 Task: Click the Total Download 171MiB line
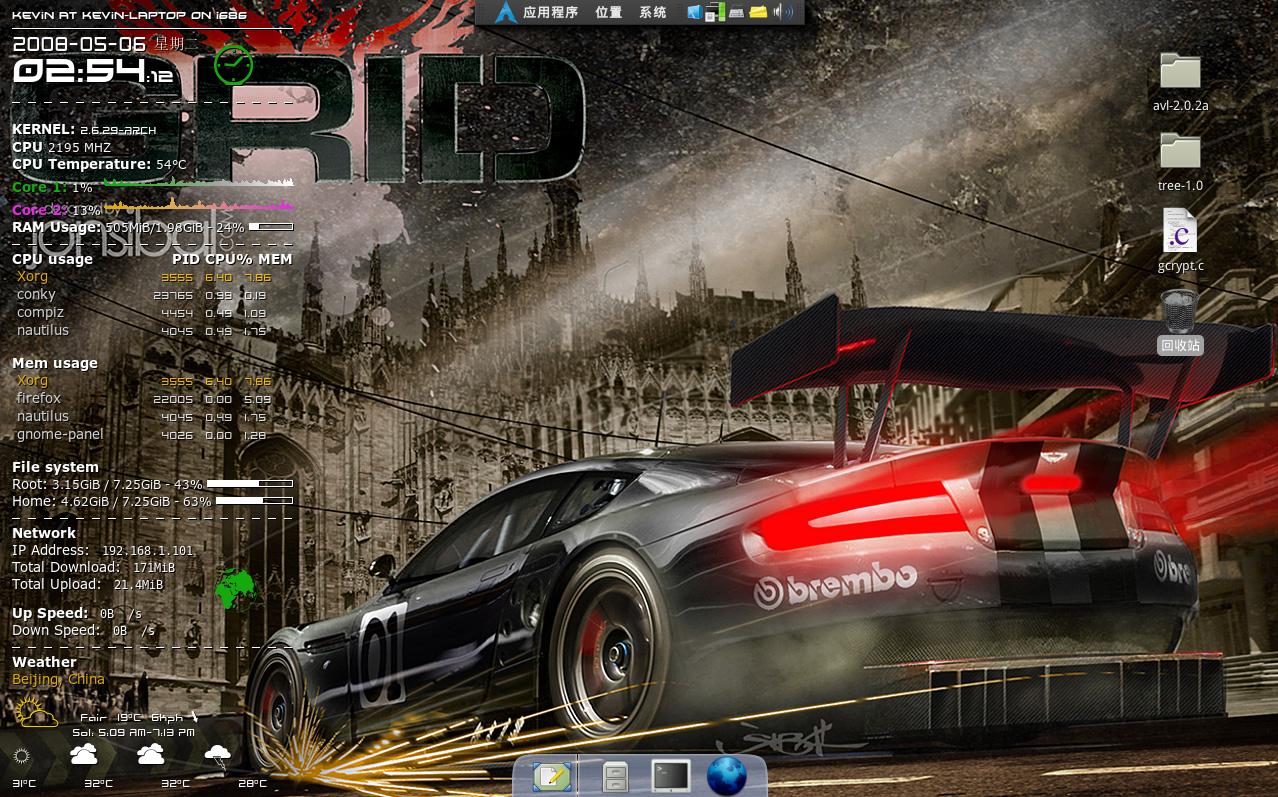(94, 568)
